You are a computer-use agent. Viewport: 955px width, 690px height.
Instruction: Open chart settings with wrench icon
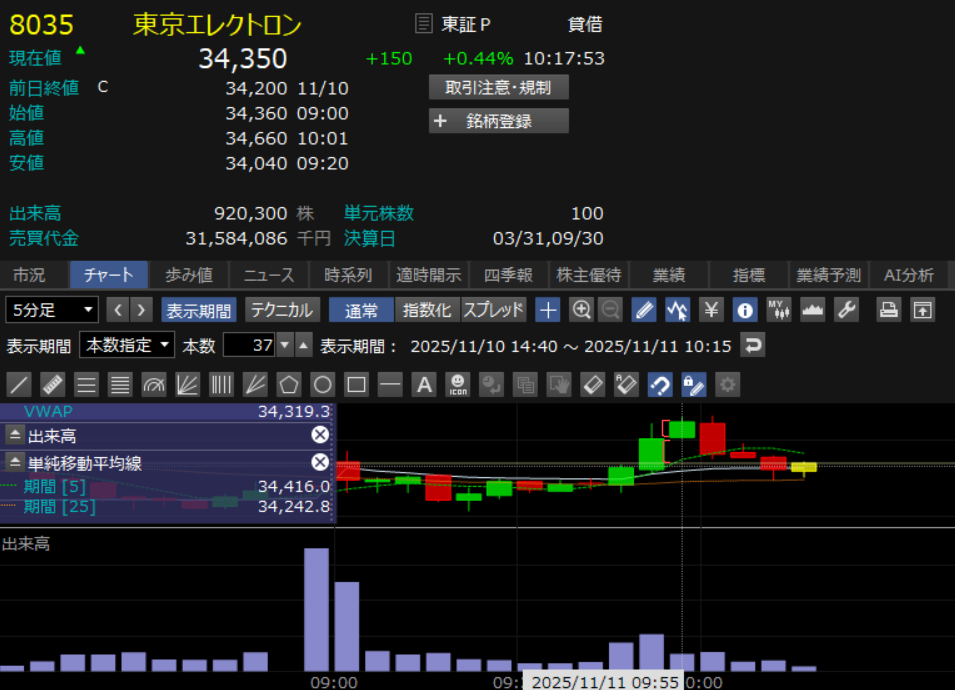click(x=846, y=310)
